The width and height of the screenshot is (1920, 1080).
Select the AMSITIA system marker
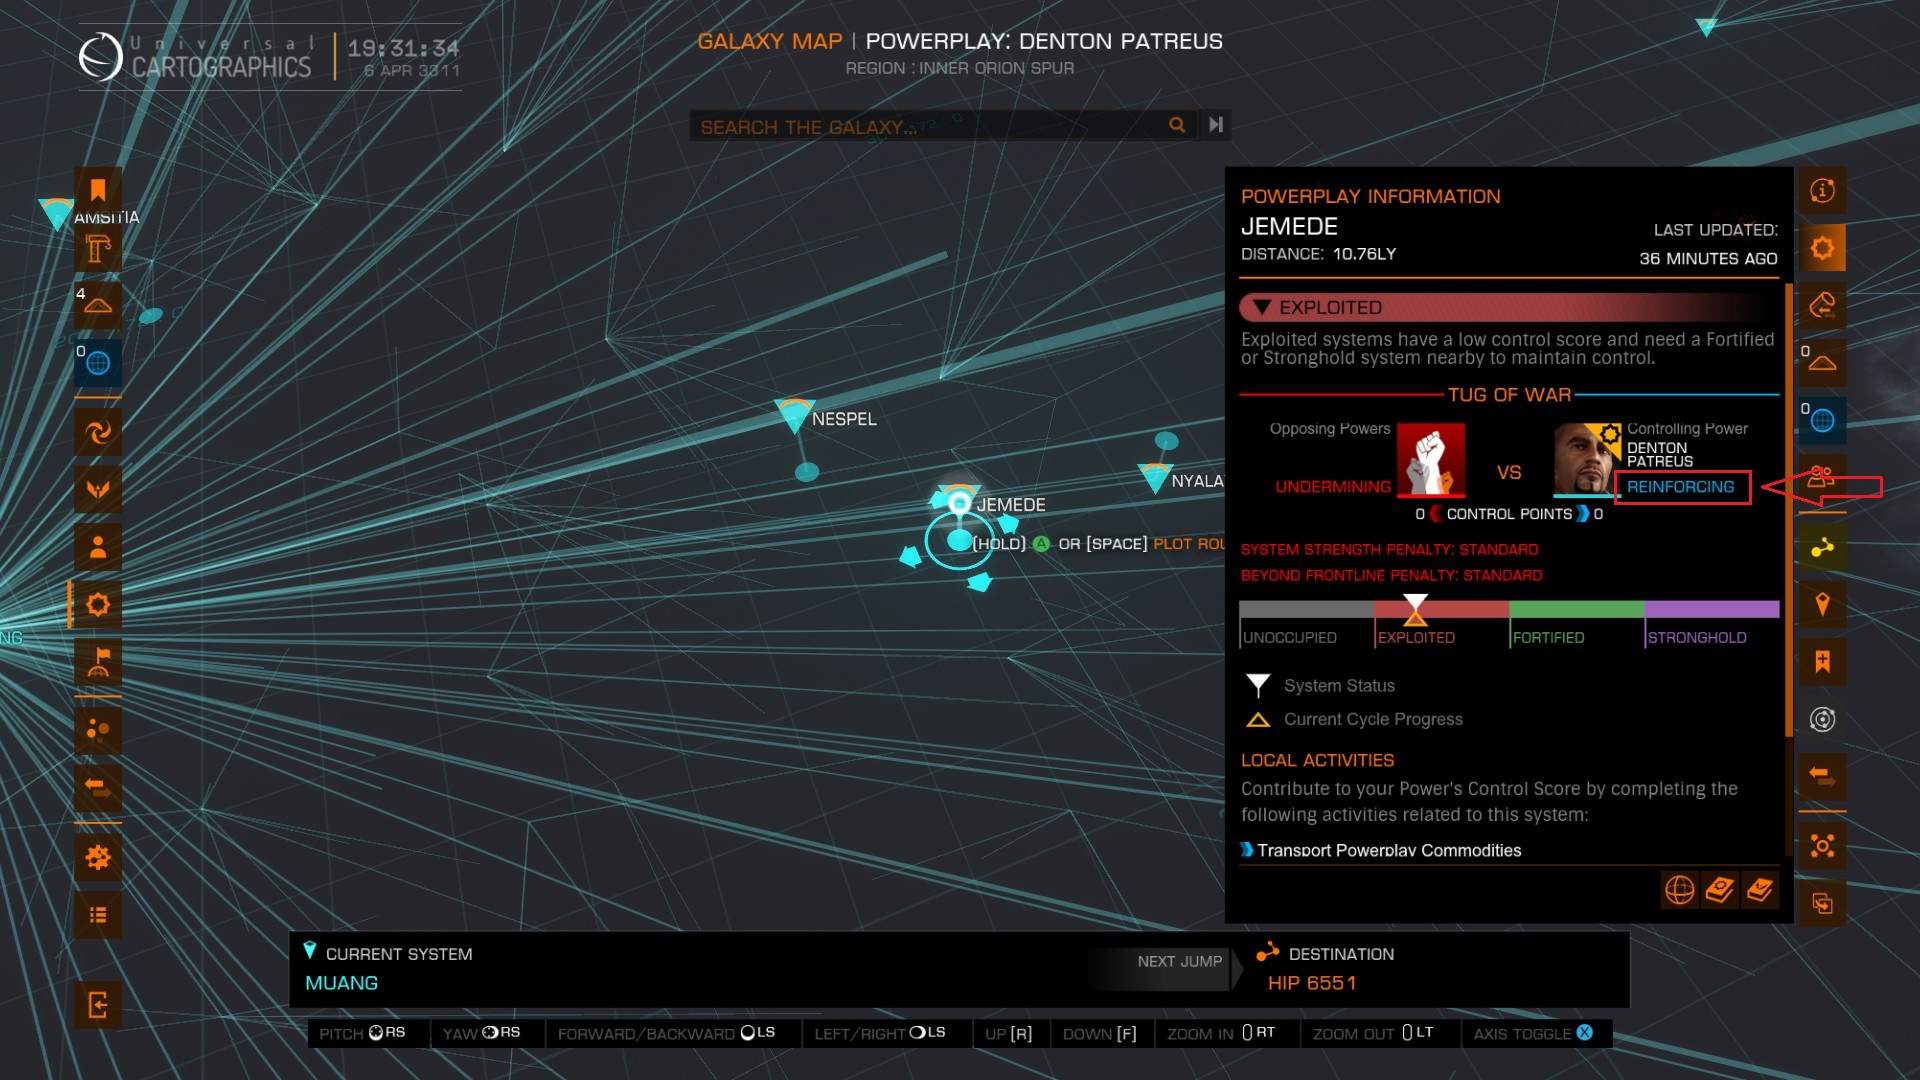coord(56,213)
